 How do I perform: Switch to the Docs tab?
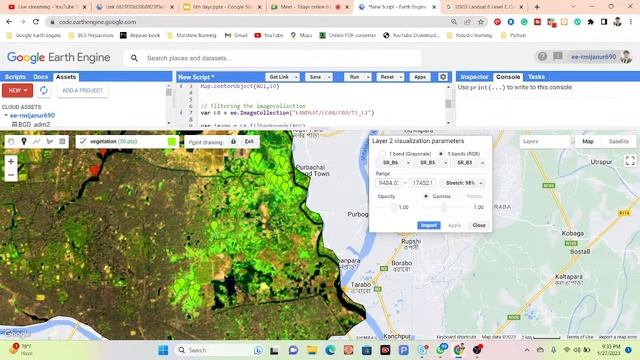(40, 77)
